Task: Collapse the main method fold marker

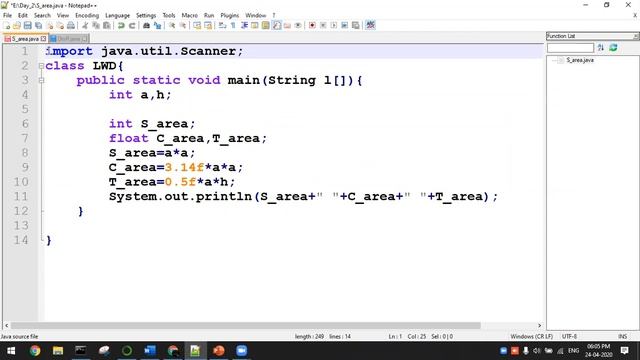Action: point(41,80)
